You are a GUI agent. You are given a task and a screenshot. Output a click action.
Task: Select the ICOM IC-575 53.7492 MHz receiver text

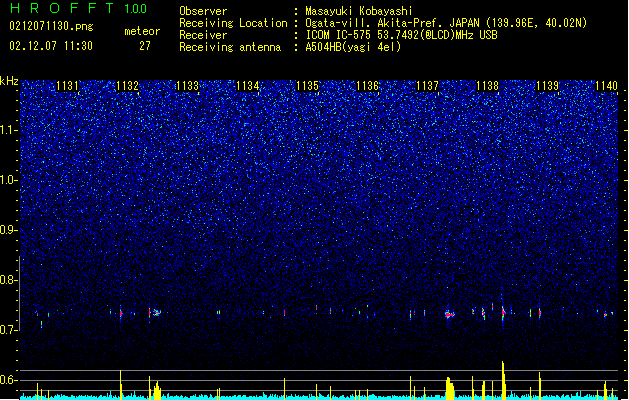pyautogui.click(x=401, y=35)
